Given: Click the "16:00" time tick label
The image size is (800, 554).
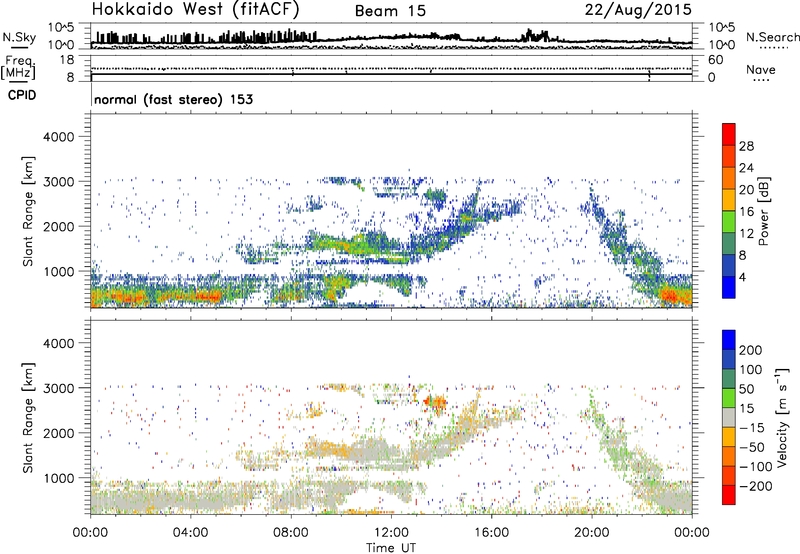Looking at the screenshot, I should [491, 533].
